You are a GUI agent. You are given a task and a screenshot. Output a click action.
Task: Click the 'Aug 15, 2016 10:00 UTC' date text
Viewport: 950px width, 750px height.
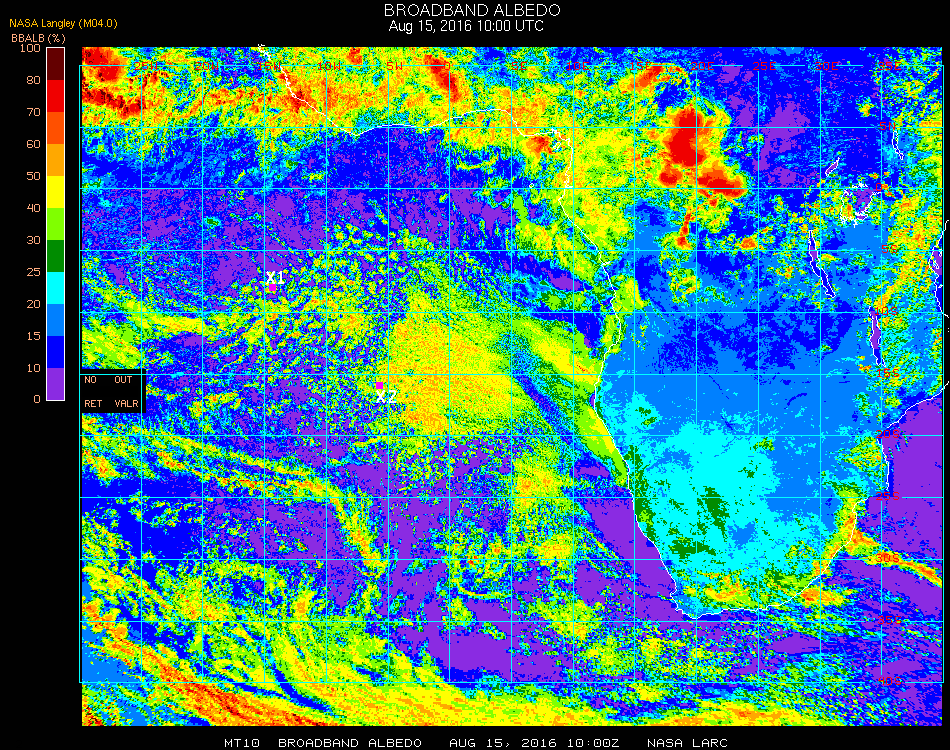click(466, 26)
